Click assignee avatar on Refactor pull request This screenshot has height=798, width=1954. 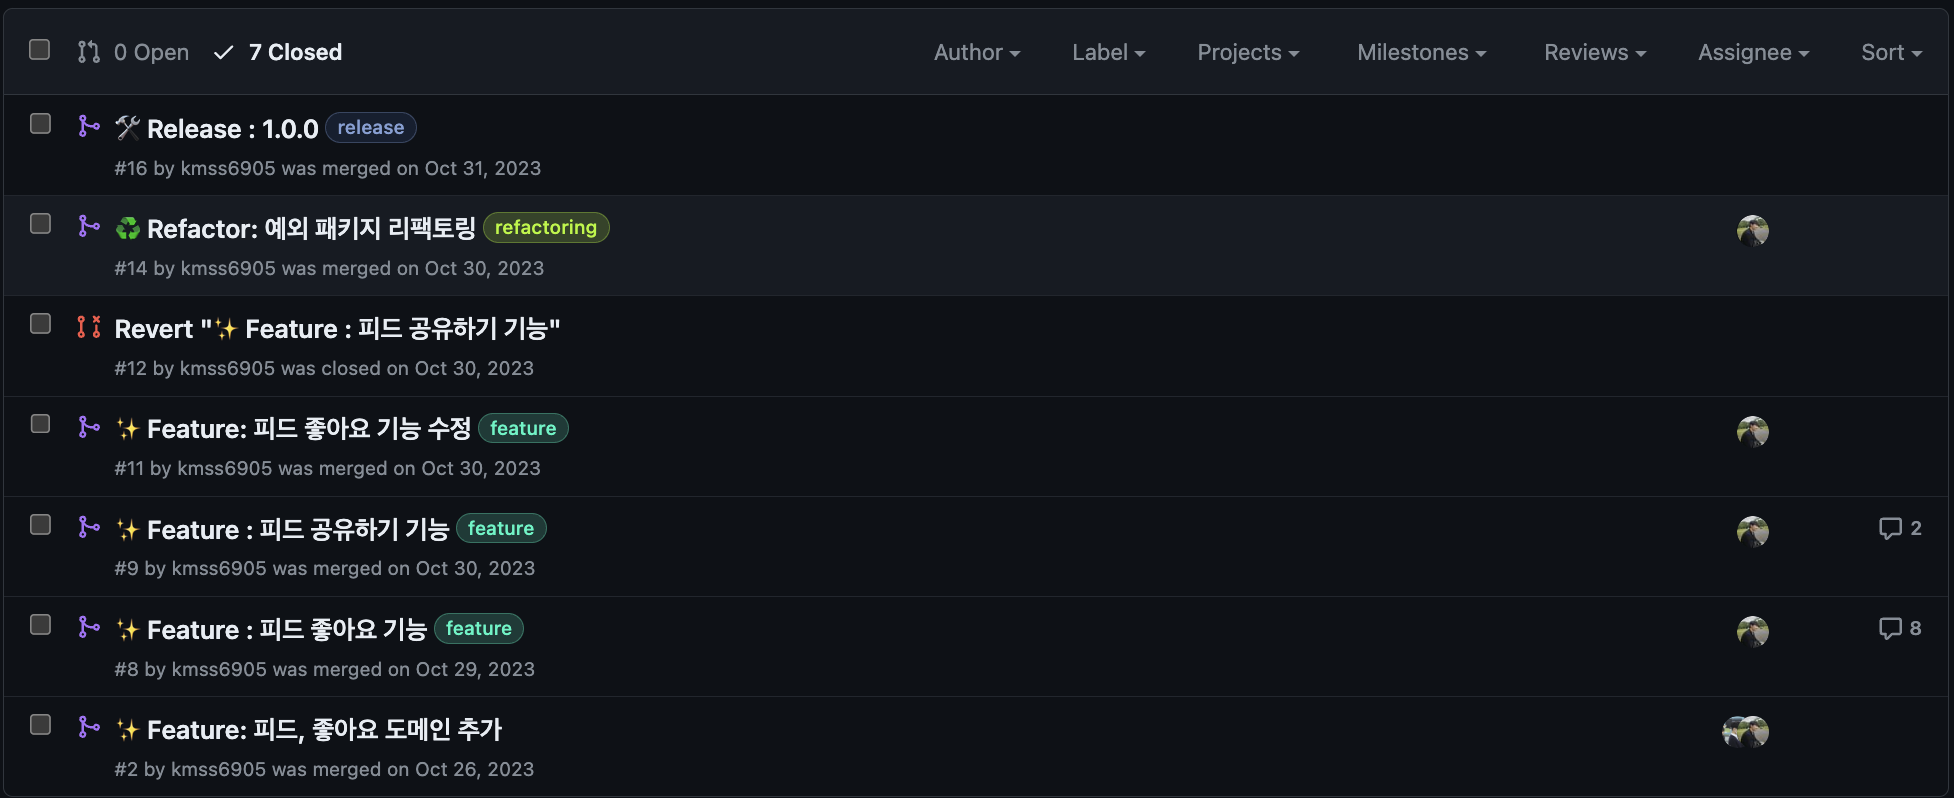(1753, 231)
